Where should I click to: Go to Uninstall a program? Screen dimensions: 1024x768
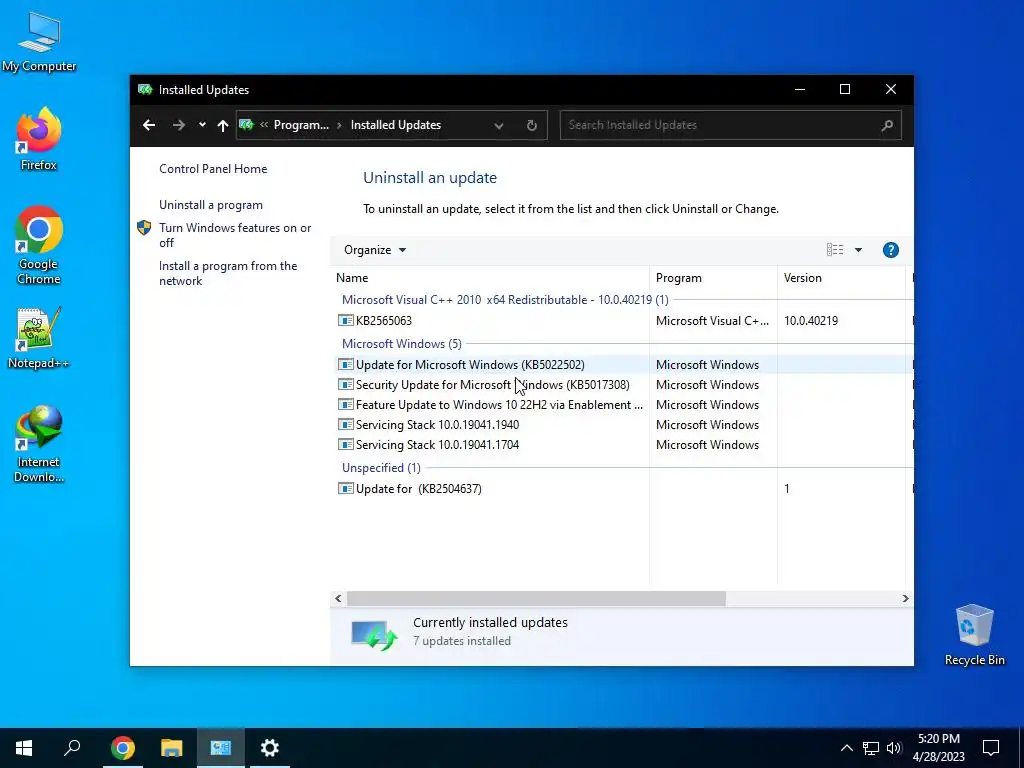tap(211, 205)
